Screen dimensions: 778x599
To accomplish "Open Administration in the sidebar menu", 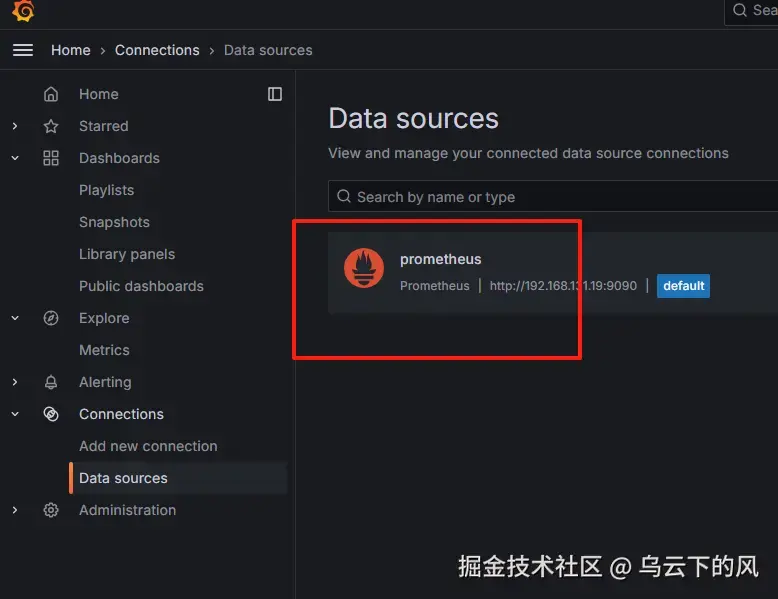I will tap(128, 510).
